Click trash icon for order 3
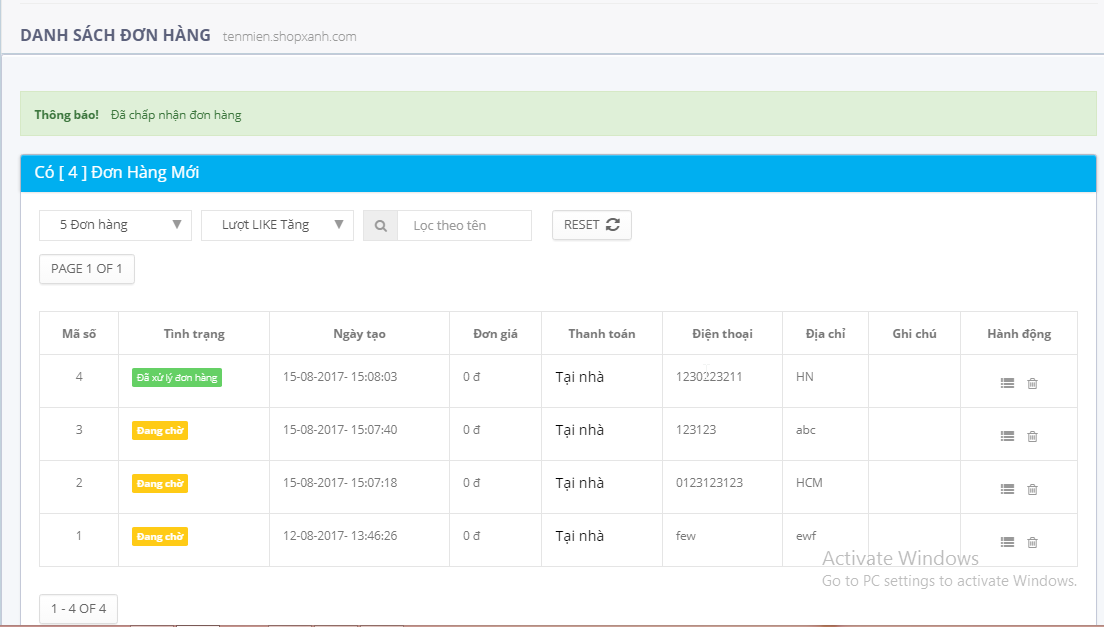The width and height of the screenshot is (1104, 627). 1032,436
